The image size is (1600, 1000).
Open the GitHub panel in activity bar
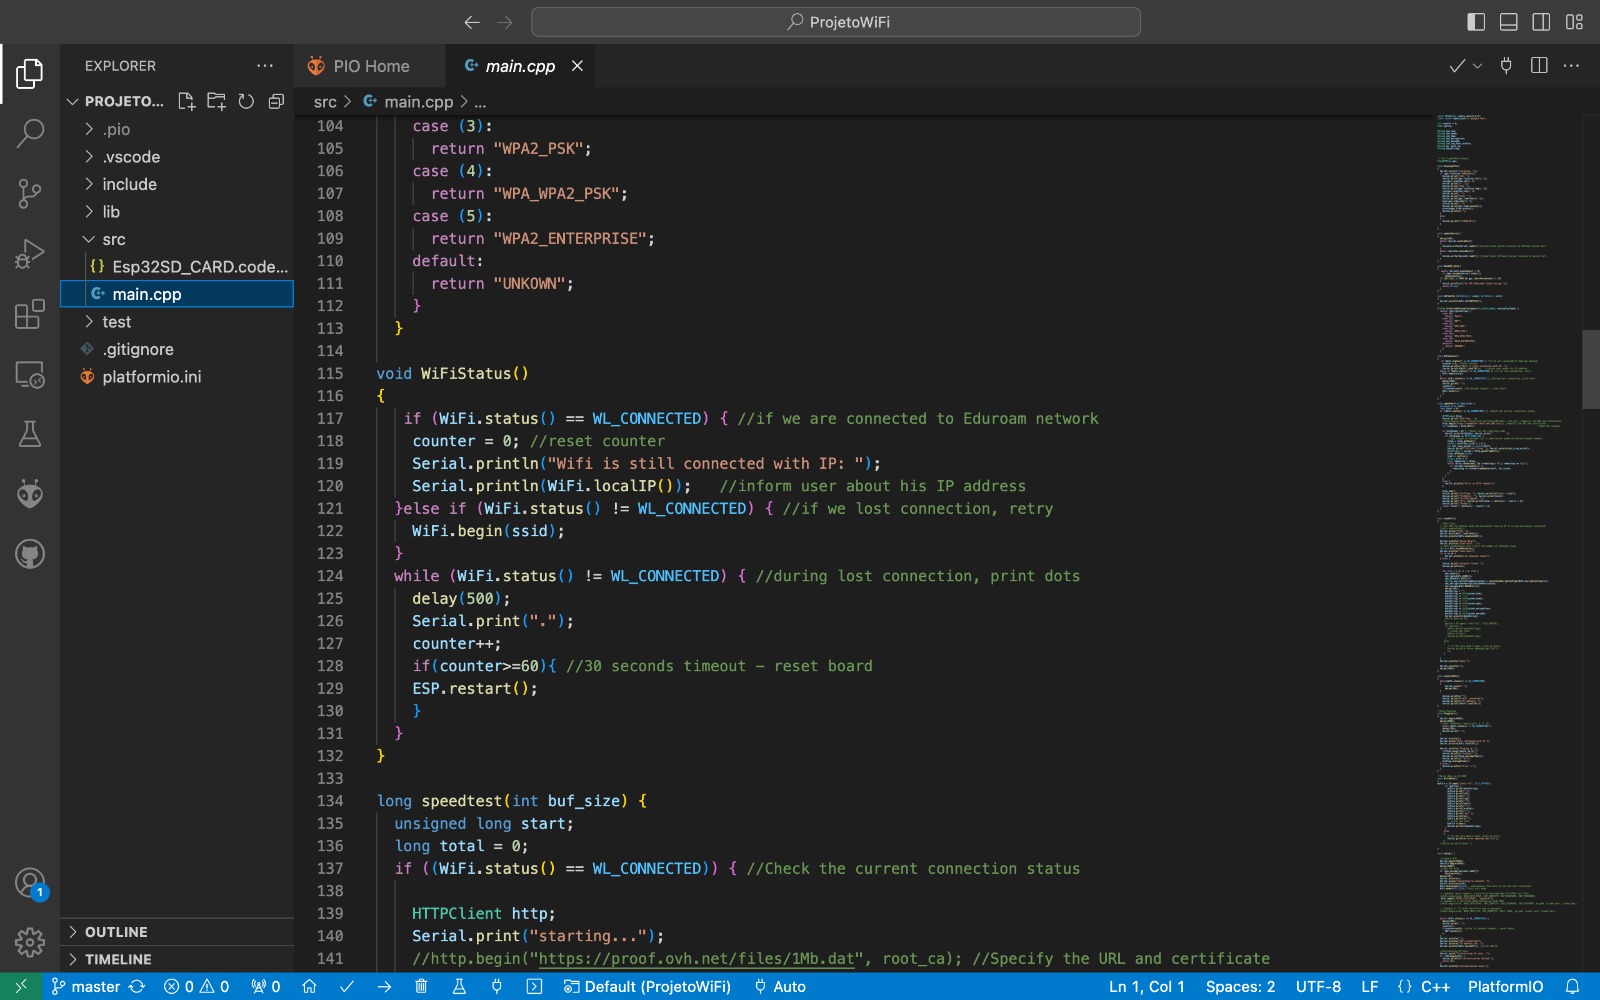(x=30, y=554)
